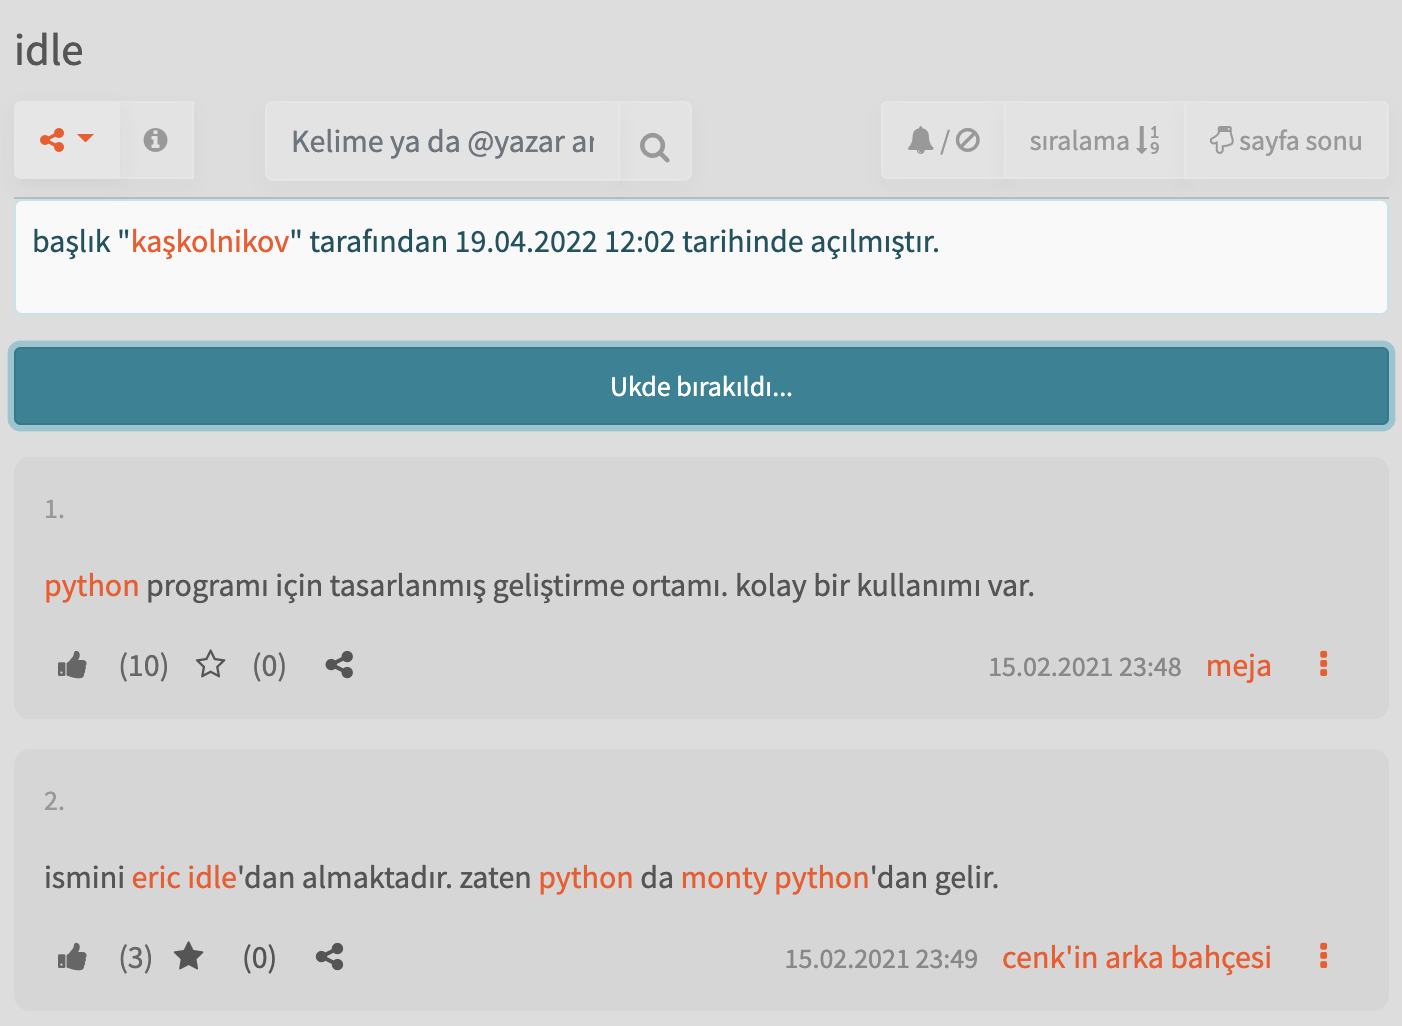Viewport: 1402px width, 1026px height.
Task: Click the search field 'Kelime ya da @yazar'
Action: pos(442,141)
